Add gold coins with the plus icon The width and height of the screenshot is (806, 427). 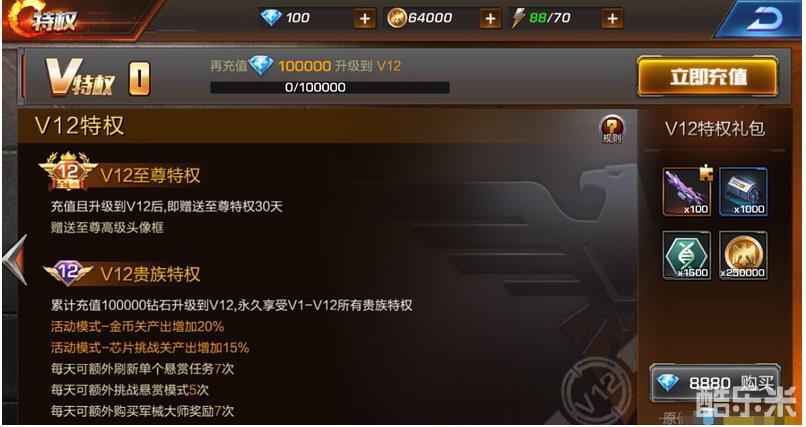pos(490,19)
